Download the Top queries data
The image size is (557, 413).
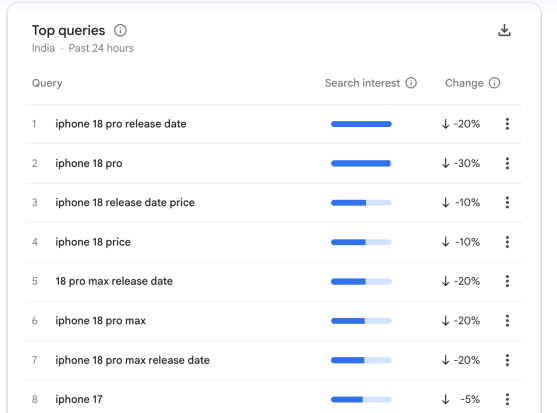[504, 31]
